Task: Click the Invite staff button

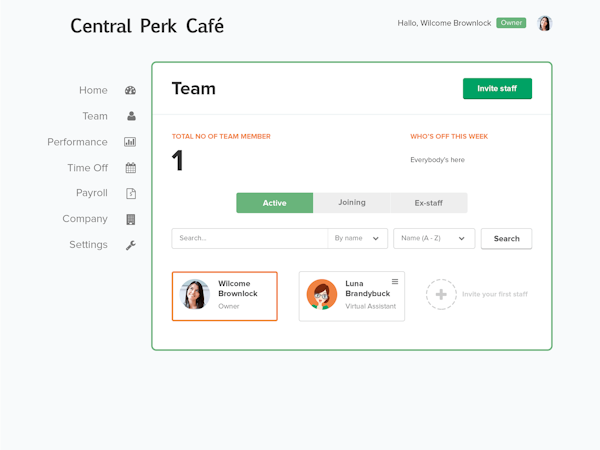Action: click(497, 88)
